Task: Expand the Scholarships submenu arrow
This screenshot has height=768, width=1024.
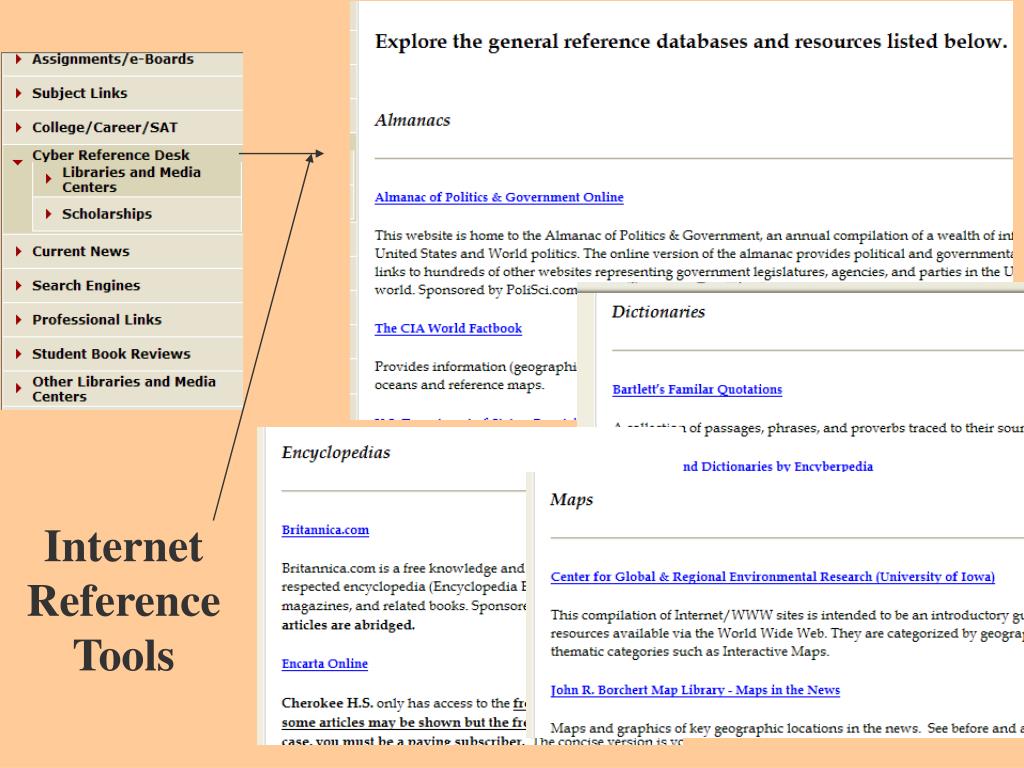Action: click(x=48, y=214)
